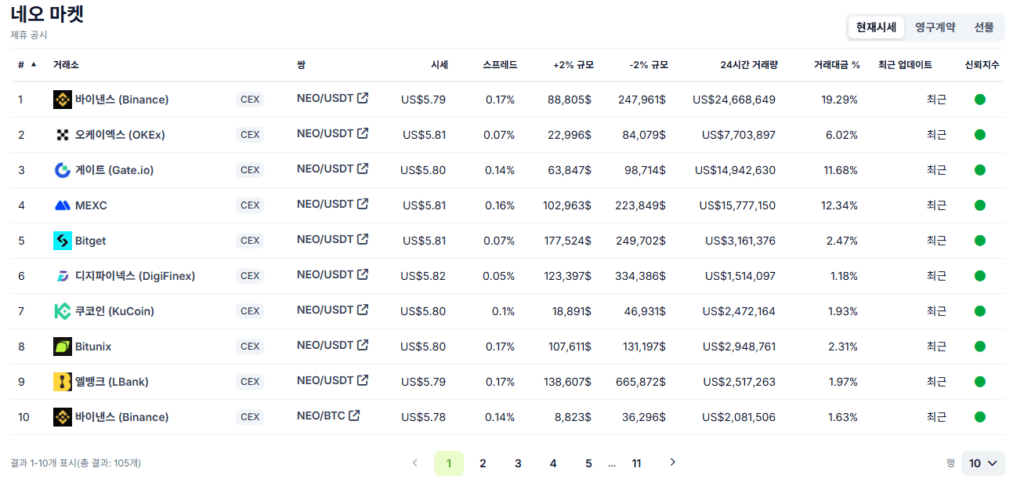Open external link icon for MEXC NEO/USDT

(x=362, y=204)
